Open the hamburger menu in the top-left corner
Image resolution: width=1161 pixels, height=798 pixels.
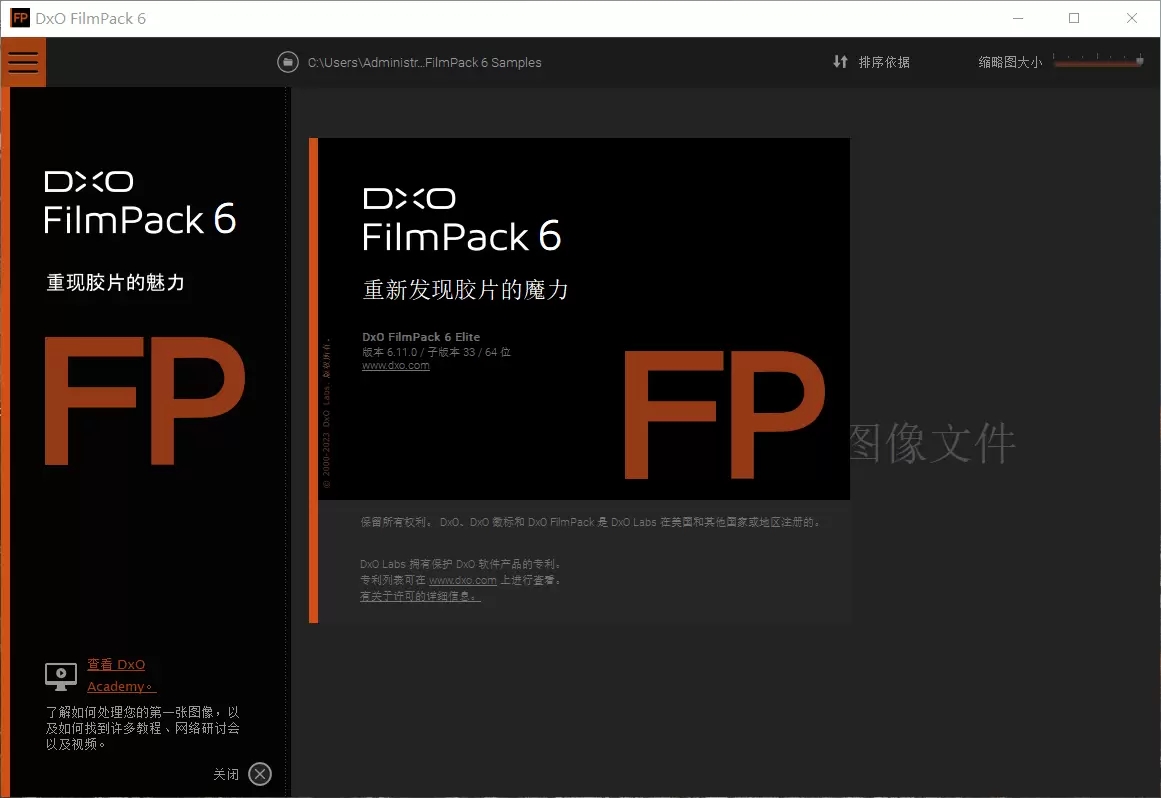23,61
